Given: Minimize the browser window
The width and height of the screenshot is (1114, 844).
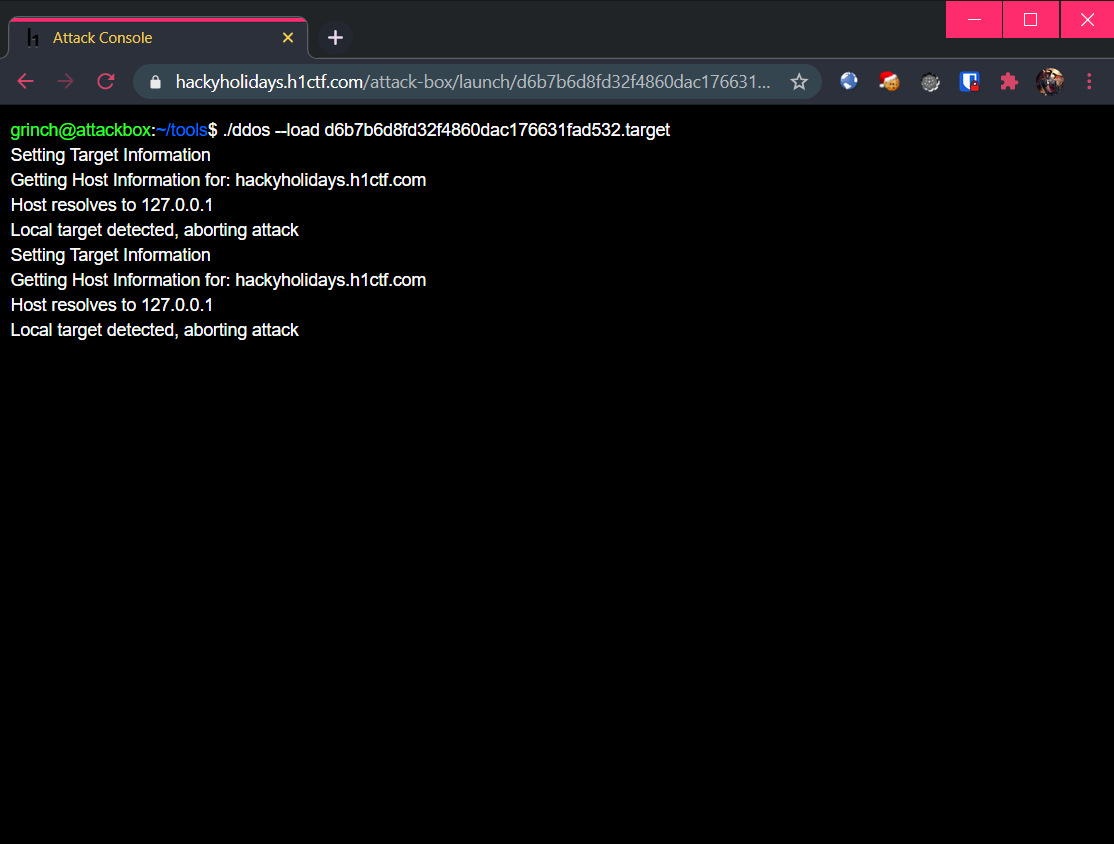Looking at the screenshot, I should click(x=974, y=19).
